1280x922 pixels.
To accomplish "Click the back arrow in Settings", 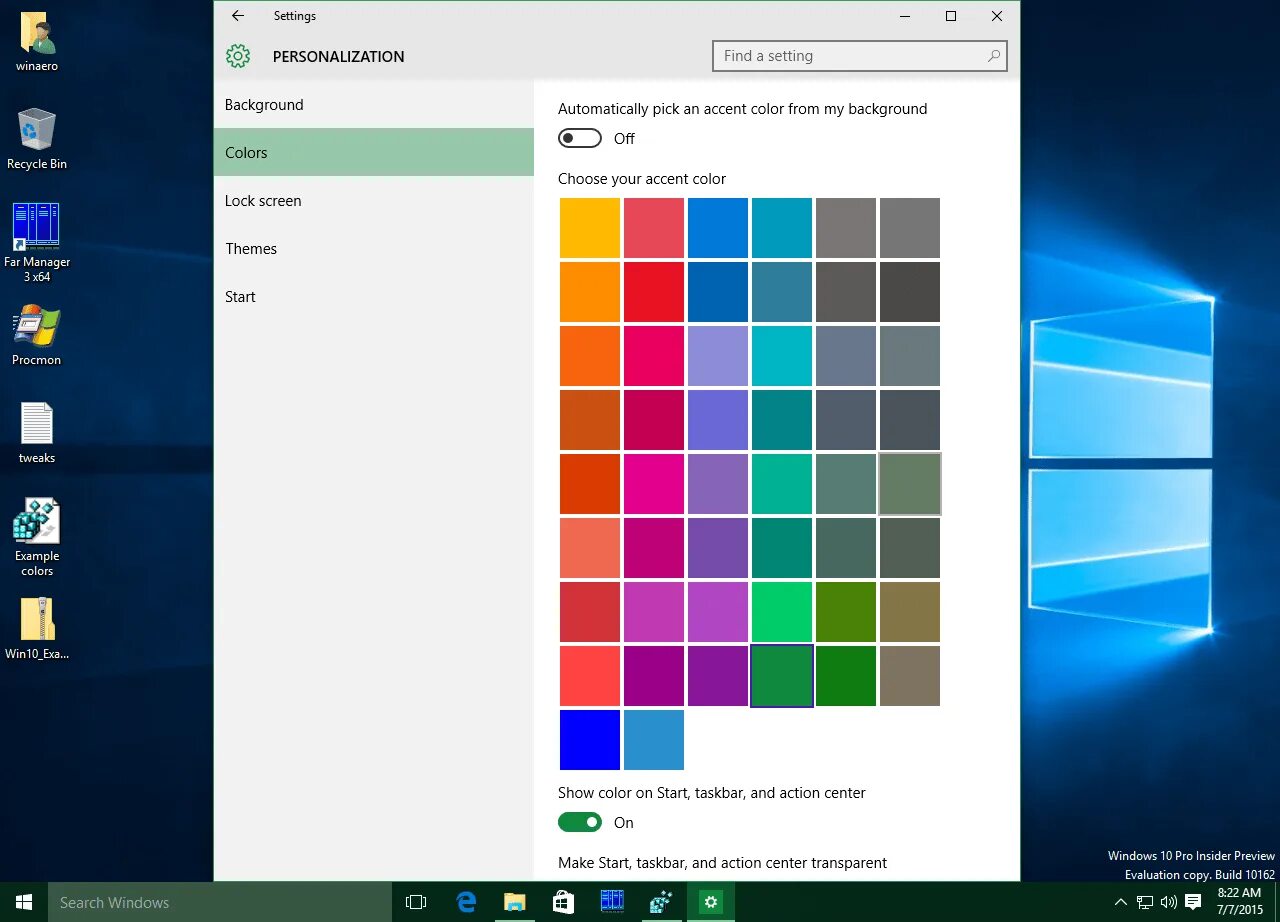I will (x=237, y=16).
